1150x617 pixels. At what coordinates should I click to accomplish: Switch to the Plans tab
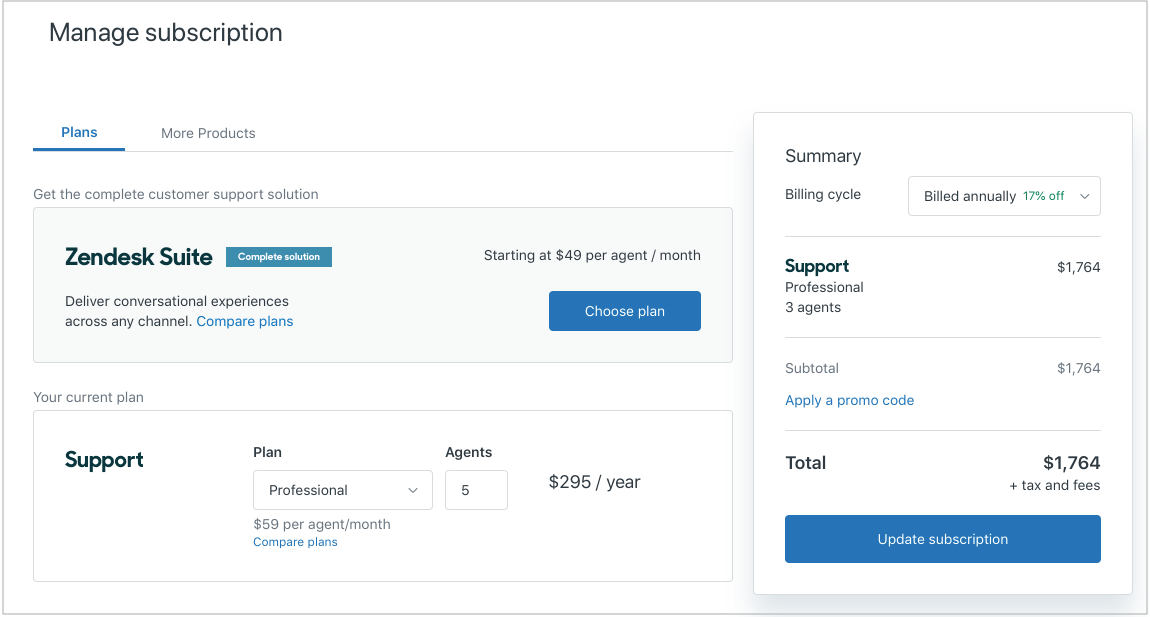78,131
